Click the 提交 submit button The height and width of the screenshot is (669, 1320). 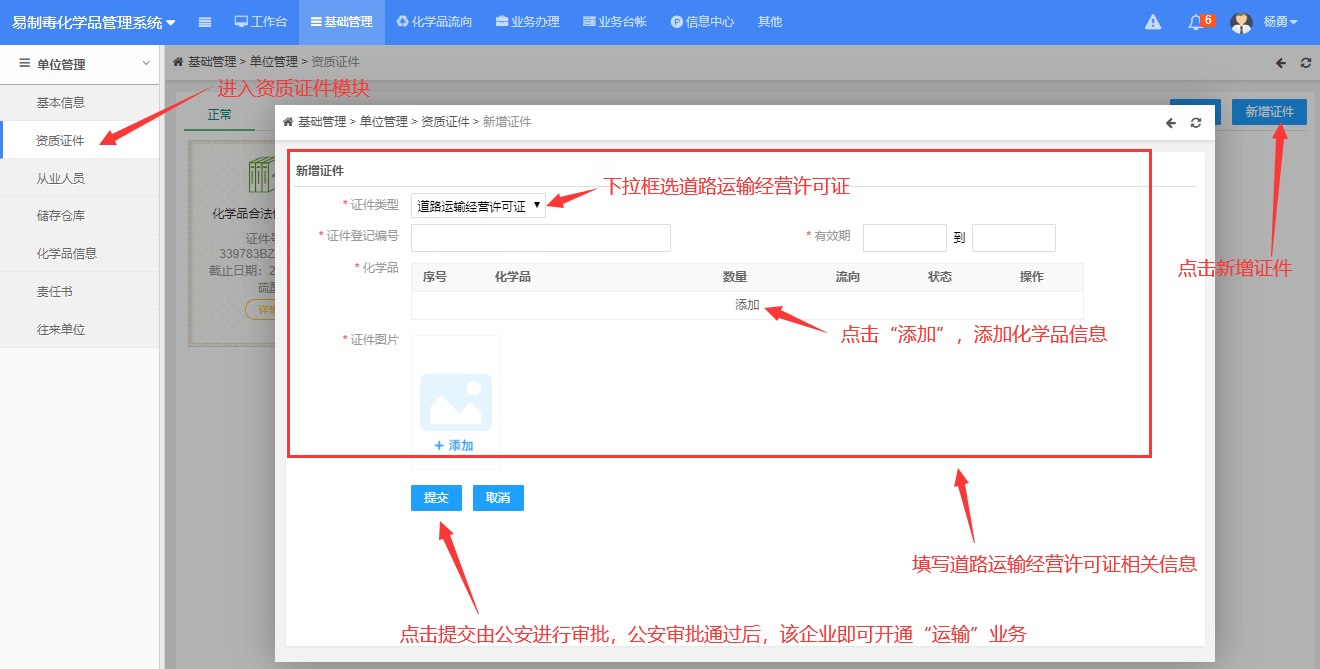click(436, 498)
